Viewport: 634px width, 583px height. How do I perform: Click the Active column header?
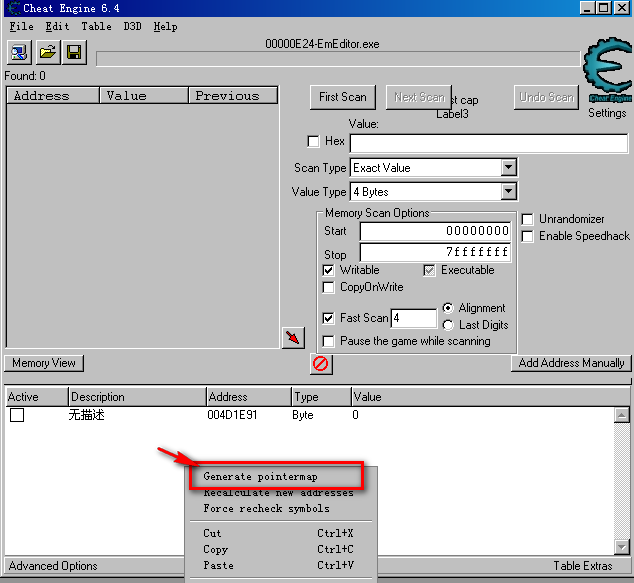click(36, 397)
